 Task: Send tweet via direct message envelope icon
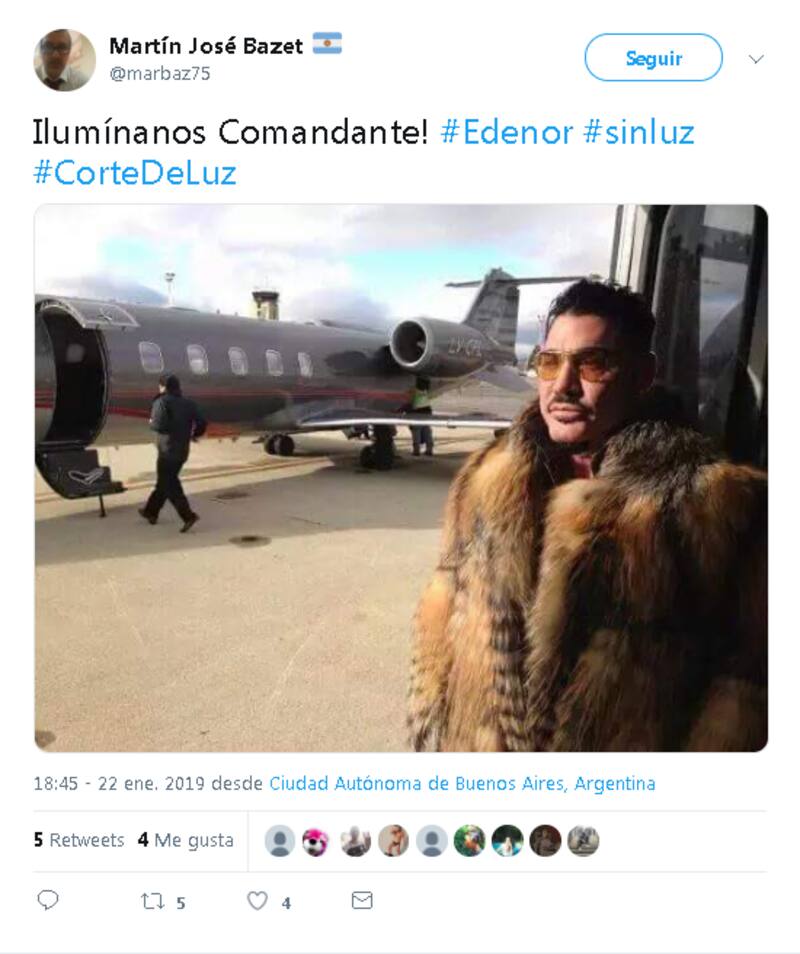[x=362, y=900]
